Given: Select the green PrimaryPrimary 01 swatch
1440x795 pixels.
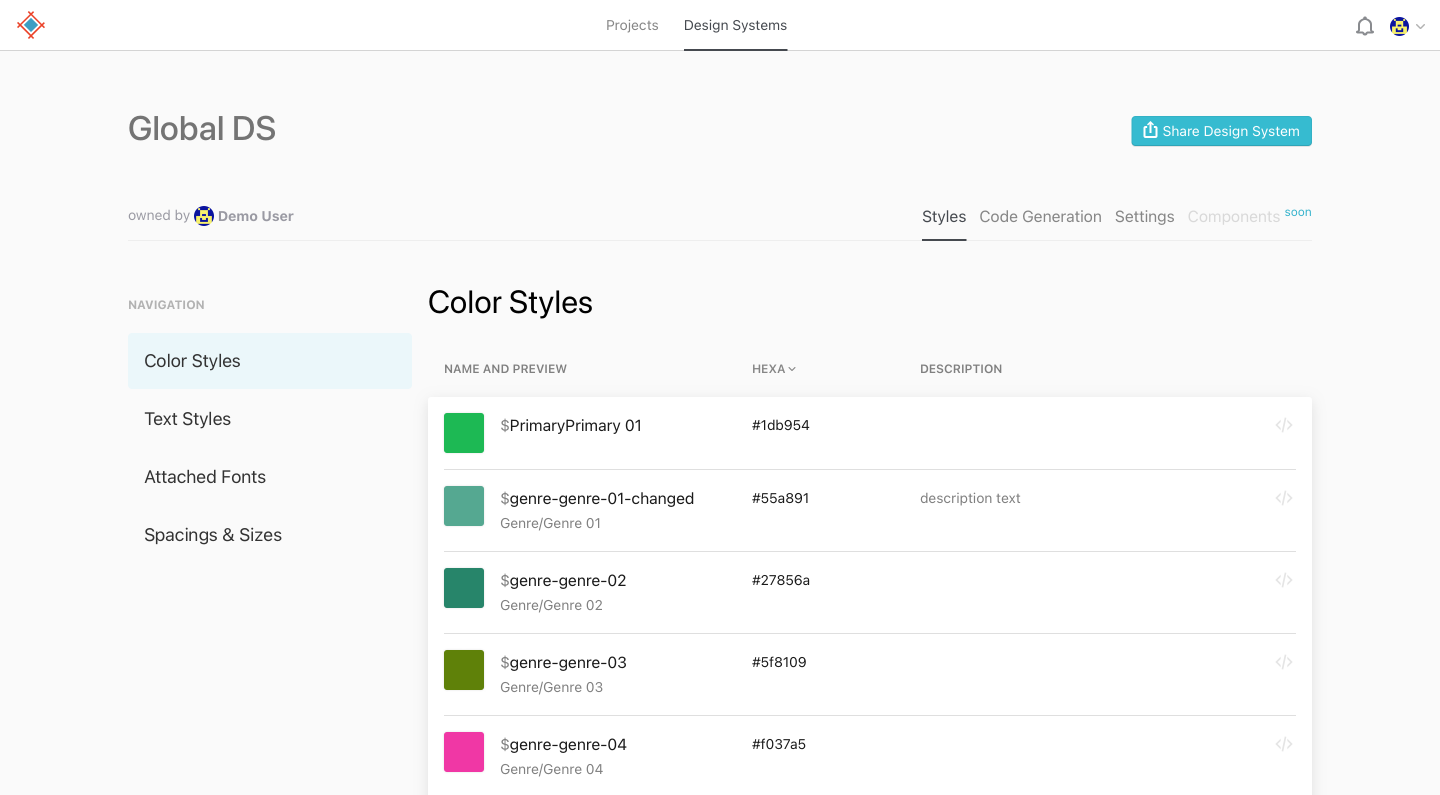Looking at the screenshot, I should (464, 433).
